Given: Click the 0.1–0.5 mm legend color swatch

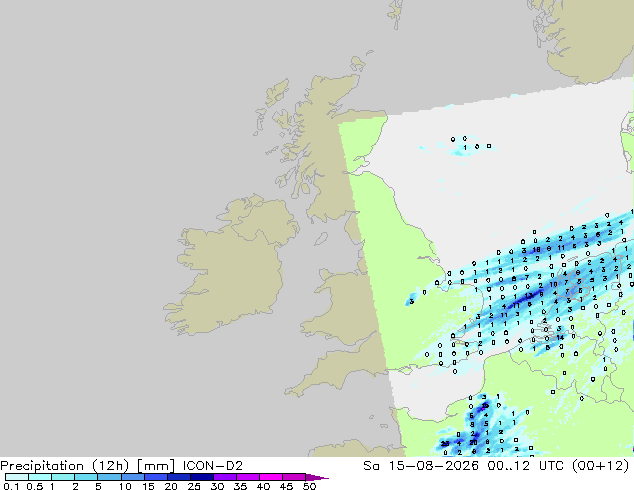Looking at the screenshot, I should [x=17, y=477].
